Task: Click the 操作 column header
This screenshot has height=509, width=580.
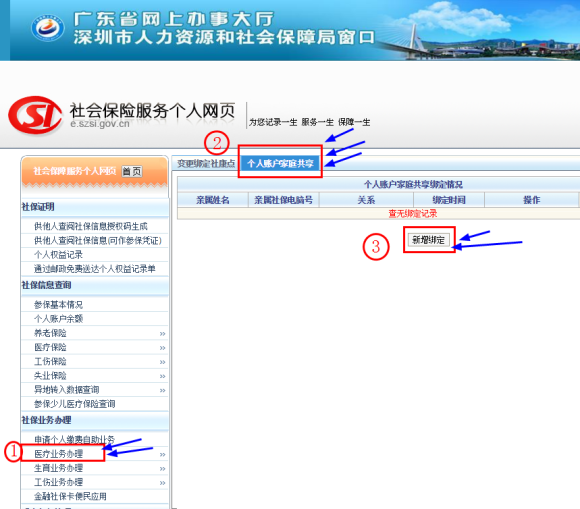Action: coord(532,200)
